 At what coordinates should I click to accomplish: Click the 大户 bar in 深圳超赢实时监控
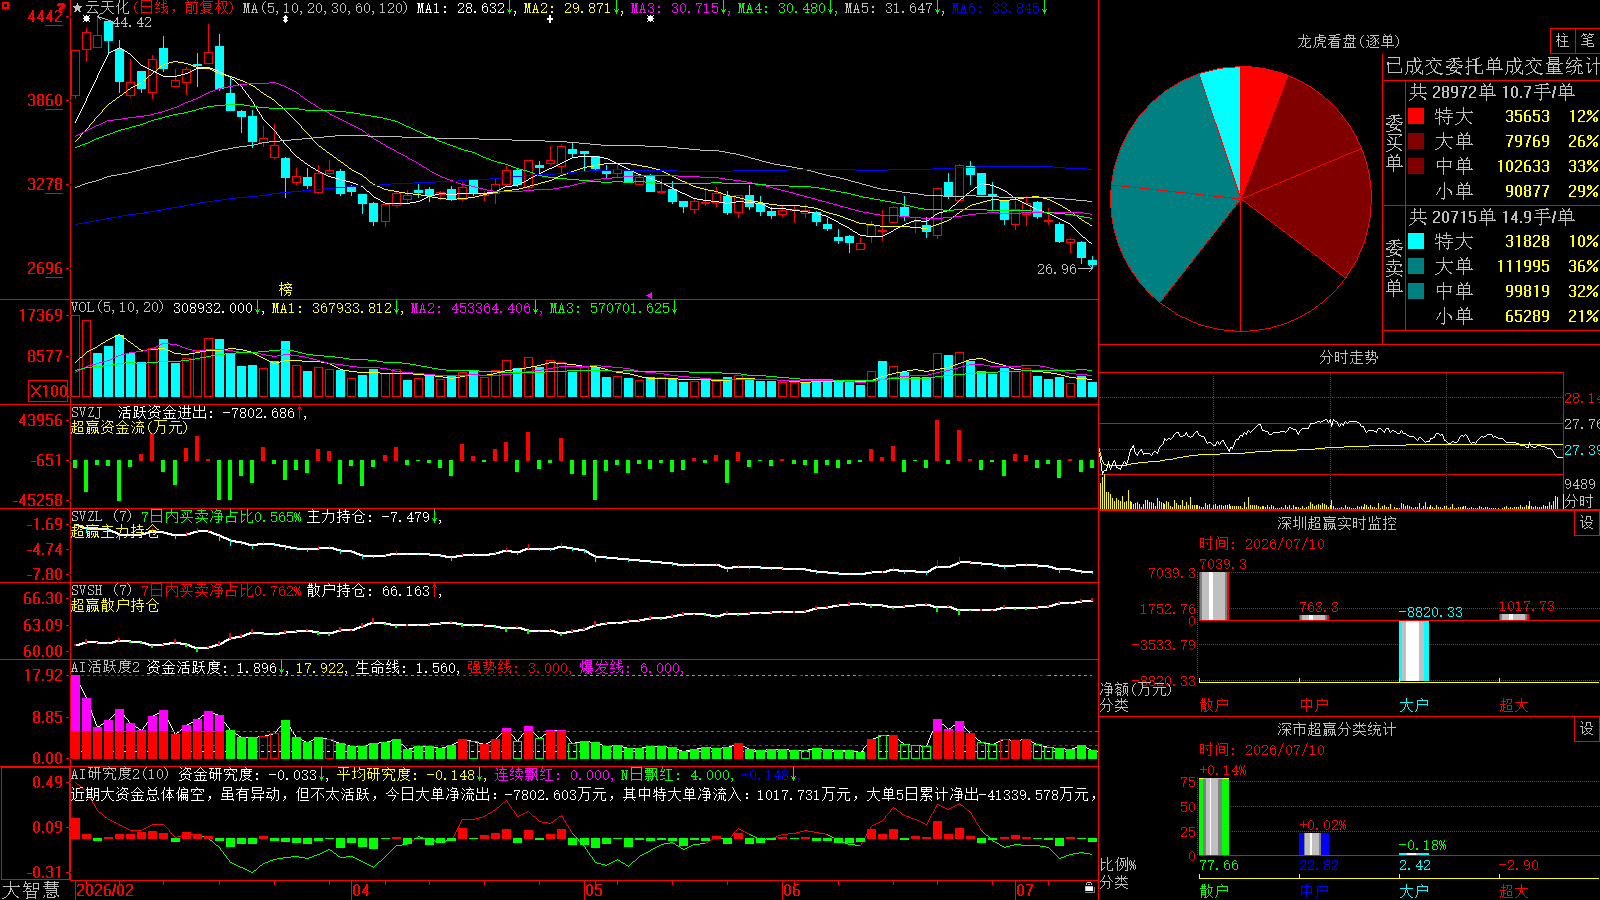click(x=1414, y=651)
